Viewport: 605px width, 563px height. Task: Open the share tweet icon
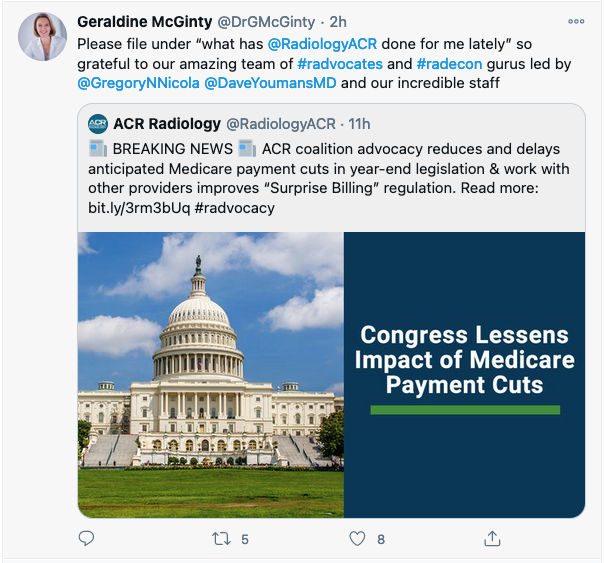point(492,538)
